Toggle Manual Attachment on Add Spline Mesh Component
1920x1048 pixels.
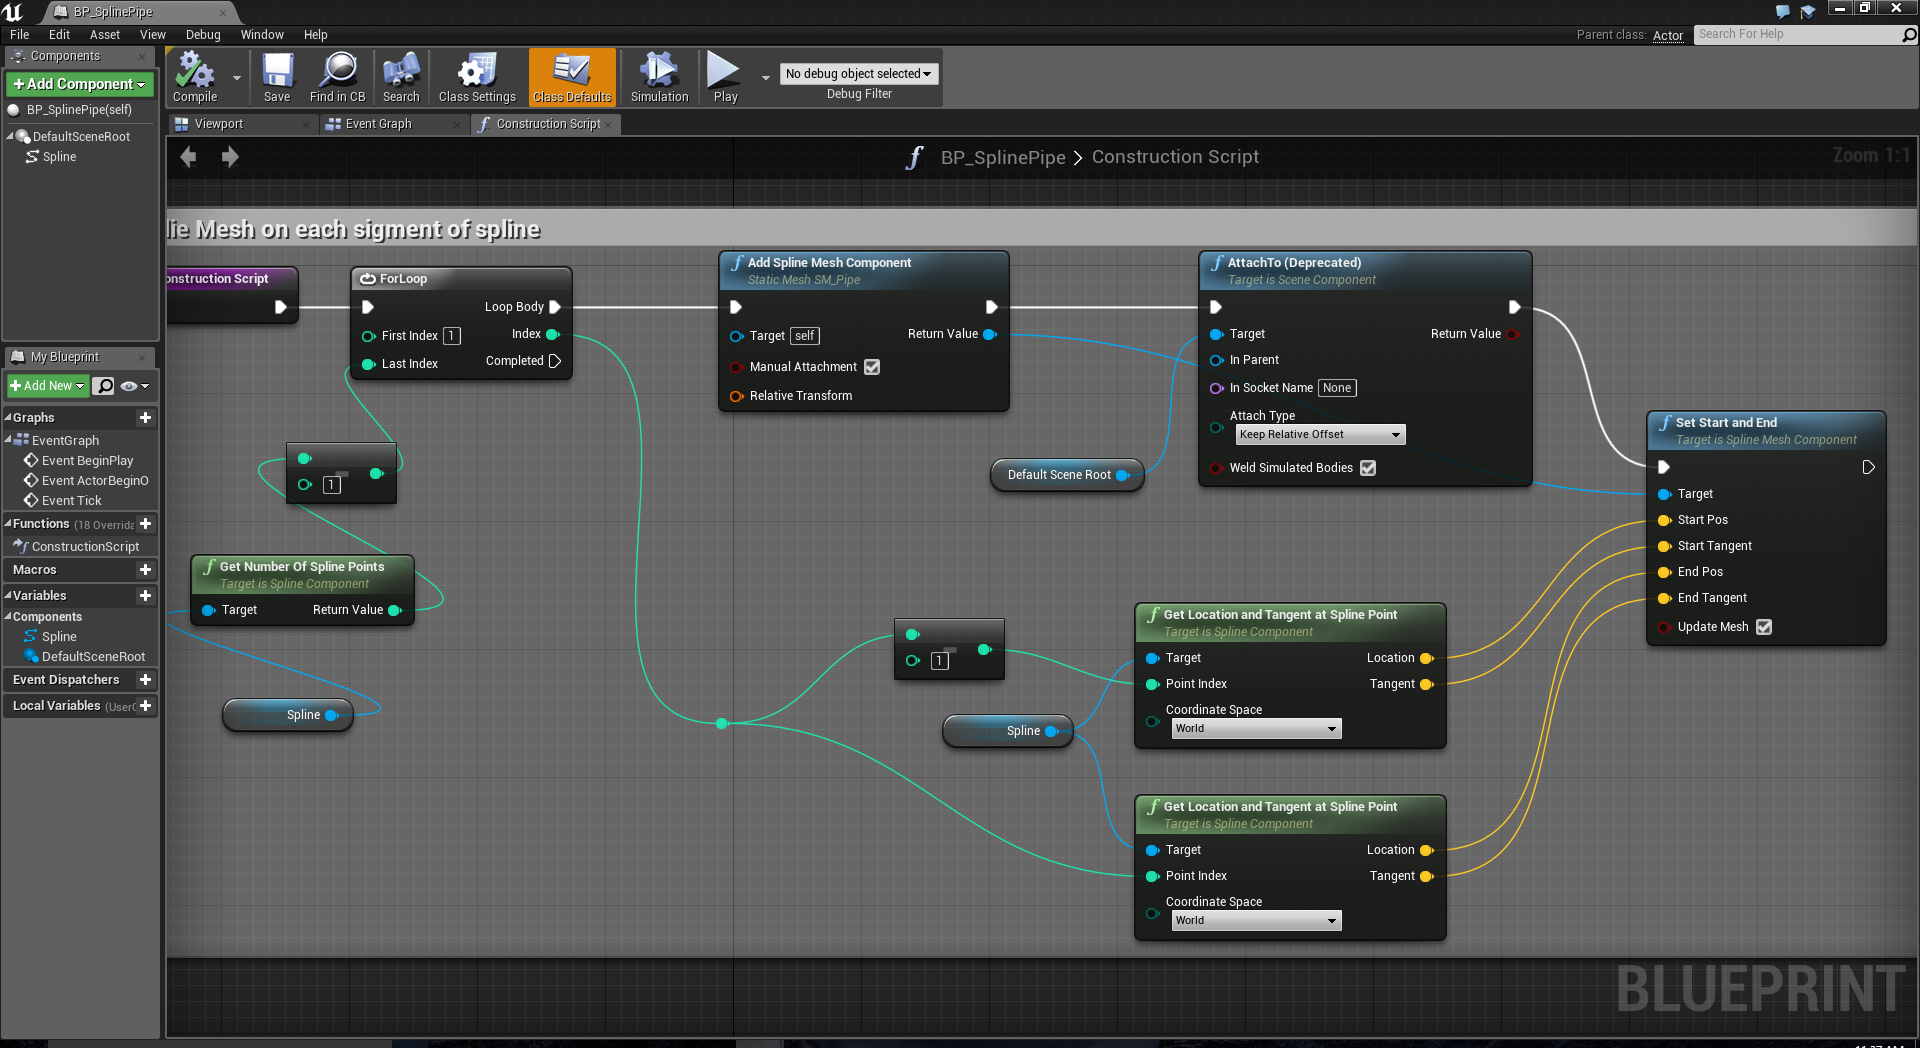pyautogui.click(x=872, y=367)
